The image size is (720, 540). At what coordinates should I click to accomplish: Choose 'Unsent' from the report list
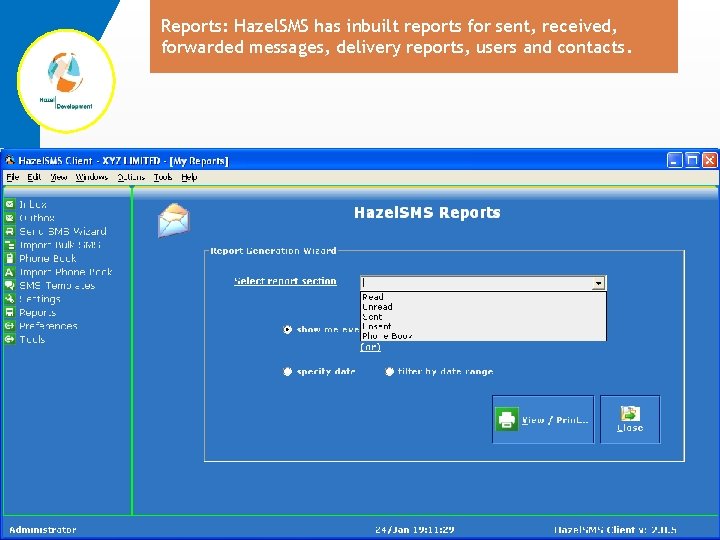click(483, 326)
